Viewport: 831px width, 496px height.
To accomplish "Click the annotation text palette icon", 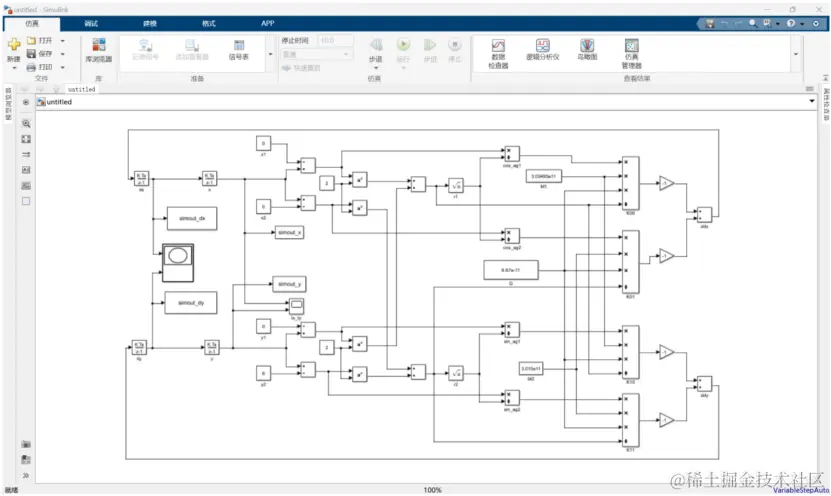I will point(26,170).
